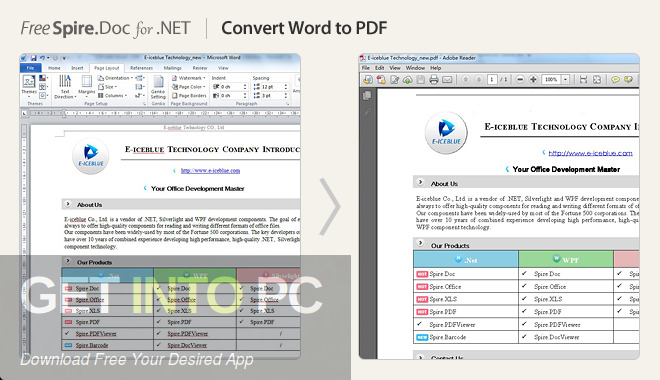Click the fit full page icon in Adobe Reader

pos(597,79)
